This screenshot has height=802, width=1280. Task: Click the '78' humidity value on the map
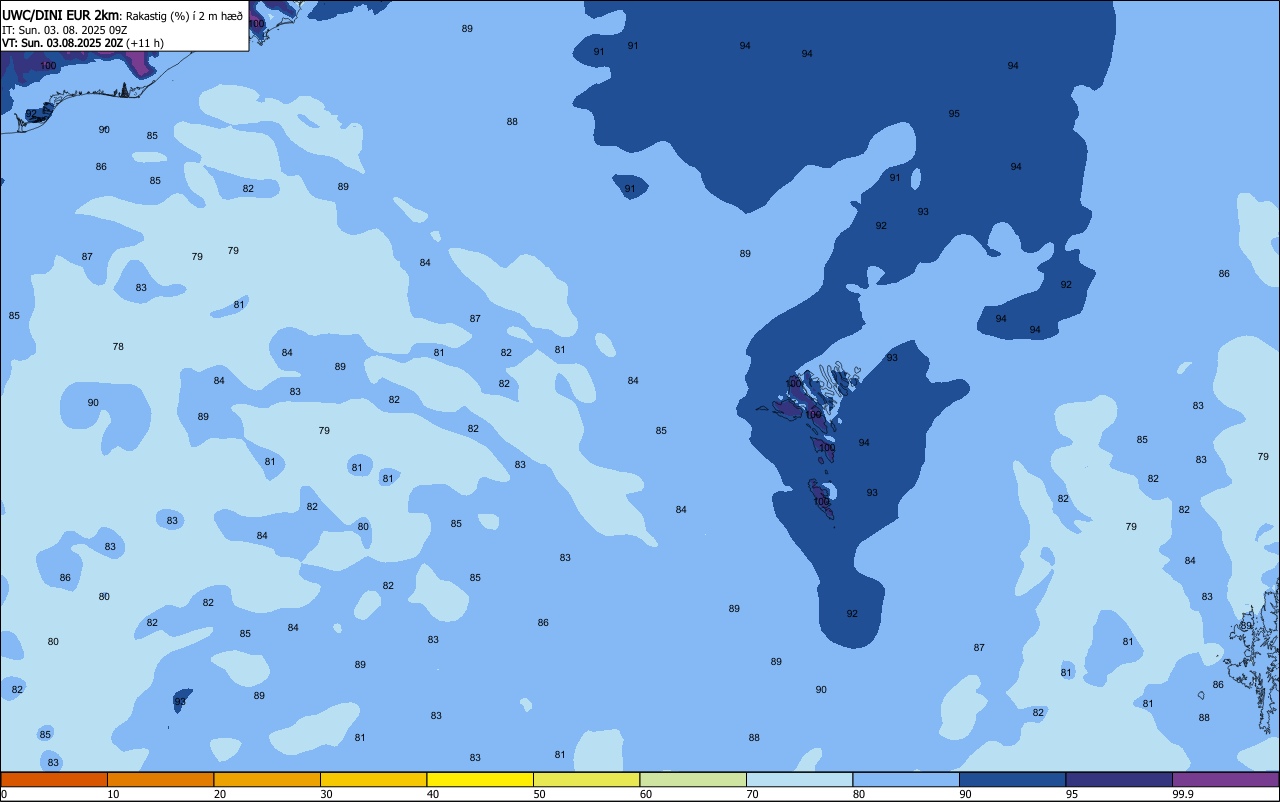pos(118,346)
